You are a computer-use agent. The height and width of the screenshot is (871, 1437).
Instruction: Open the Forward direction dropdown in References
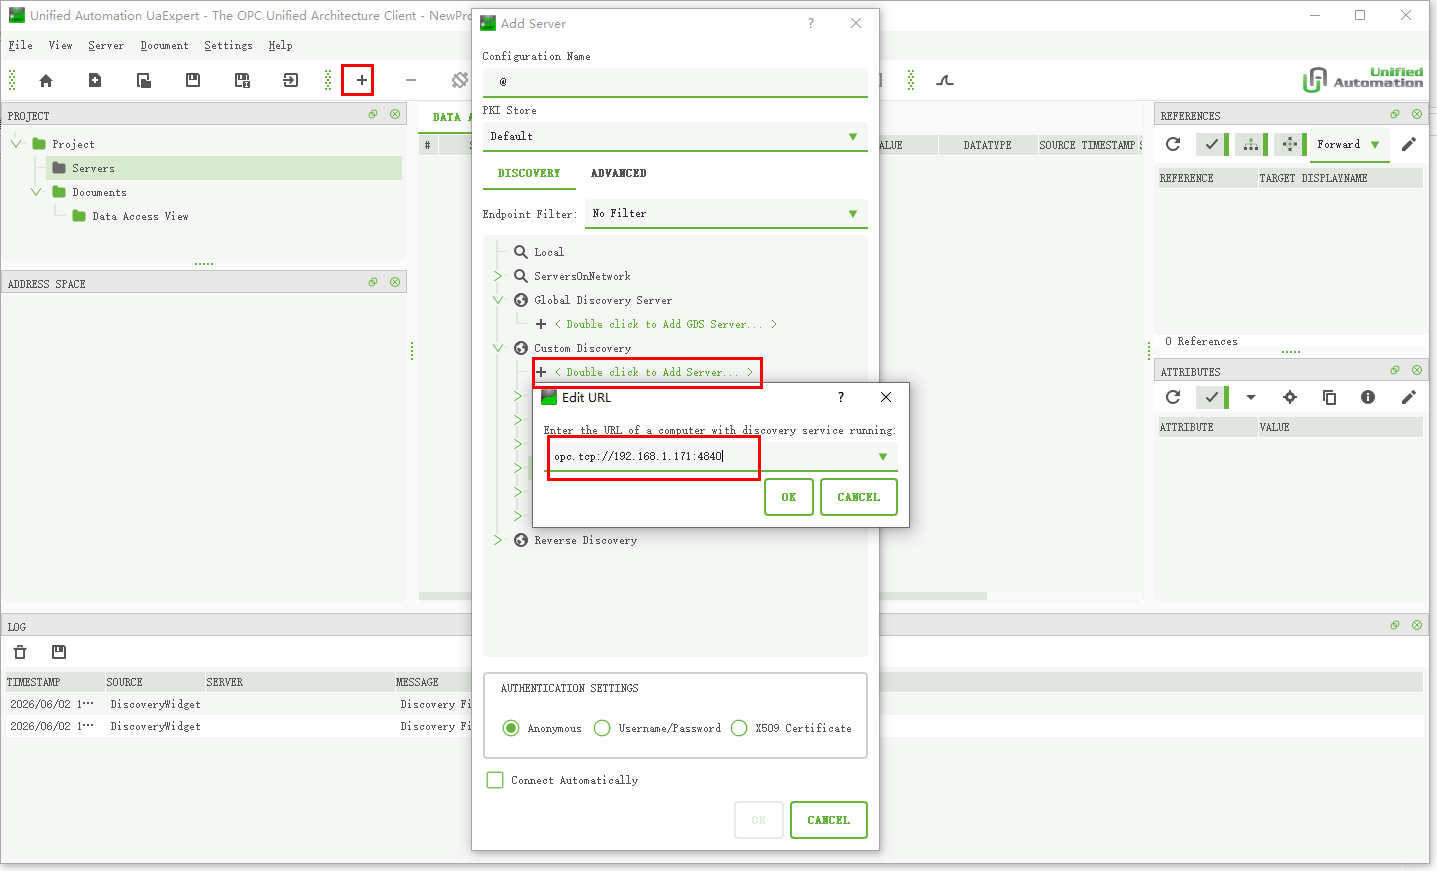[x=1349, y=145]
